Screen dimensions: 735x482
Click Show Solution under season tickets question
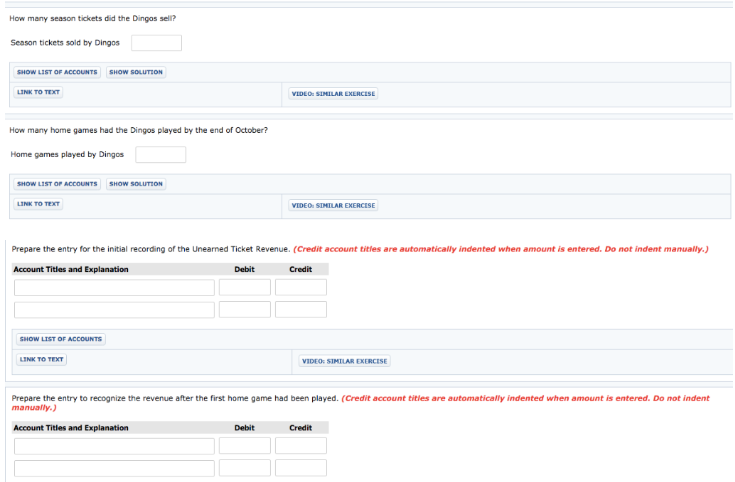[x=136, y=72]
